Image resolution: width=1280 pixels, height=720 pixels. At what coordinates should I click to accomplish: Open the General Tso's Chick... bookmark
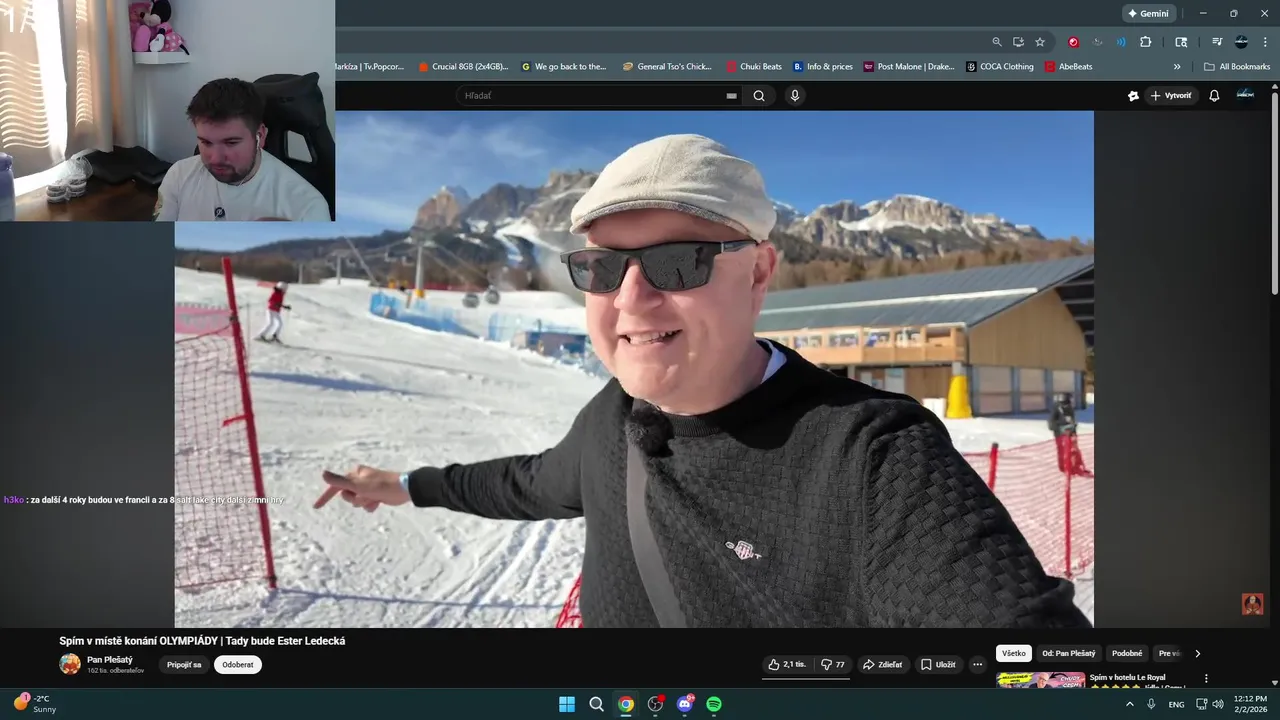pyautogui.click(x=667, y=67)
